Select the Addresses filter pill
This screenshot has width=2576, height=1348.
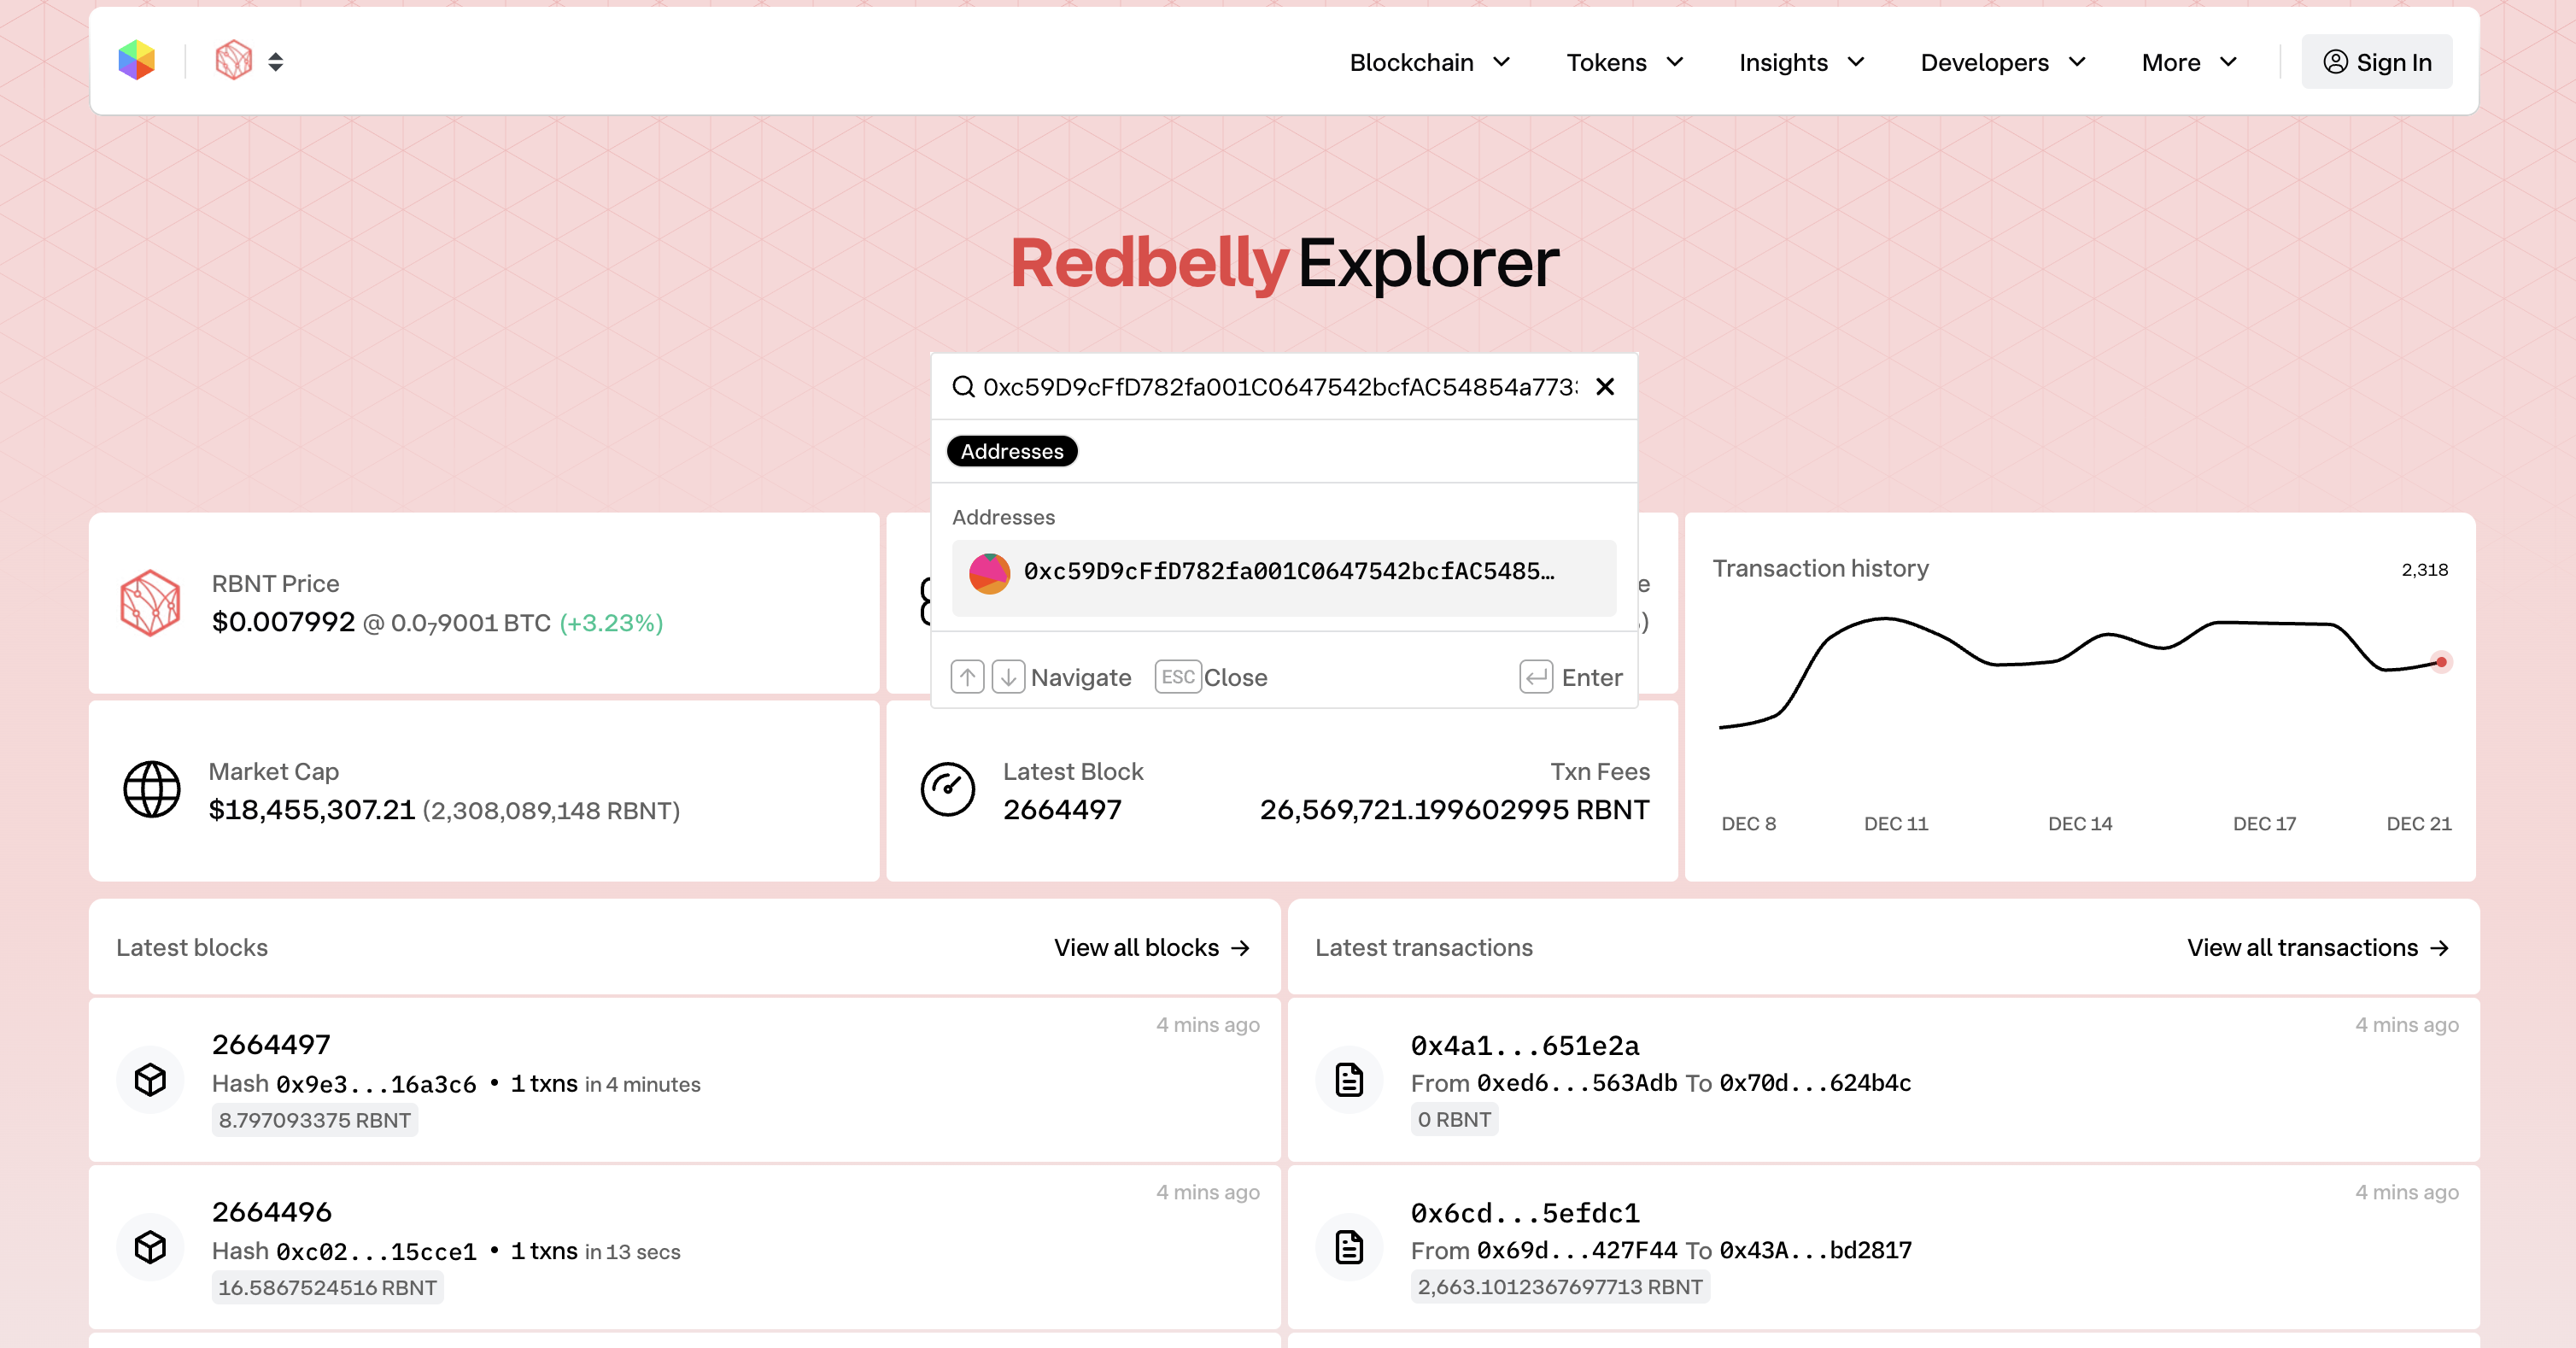click(1011, 451)
